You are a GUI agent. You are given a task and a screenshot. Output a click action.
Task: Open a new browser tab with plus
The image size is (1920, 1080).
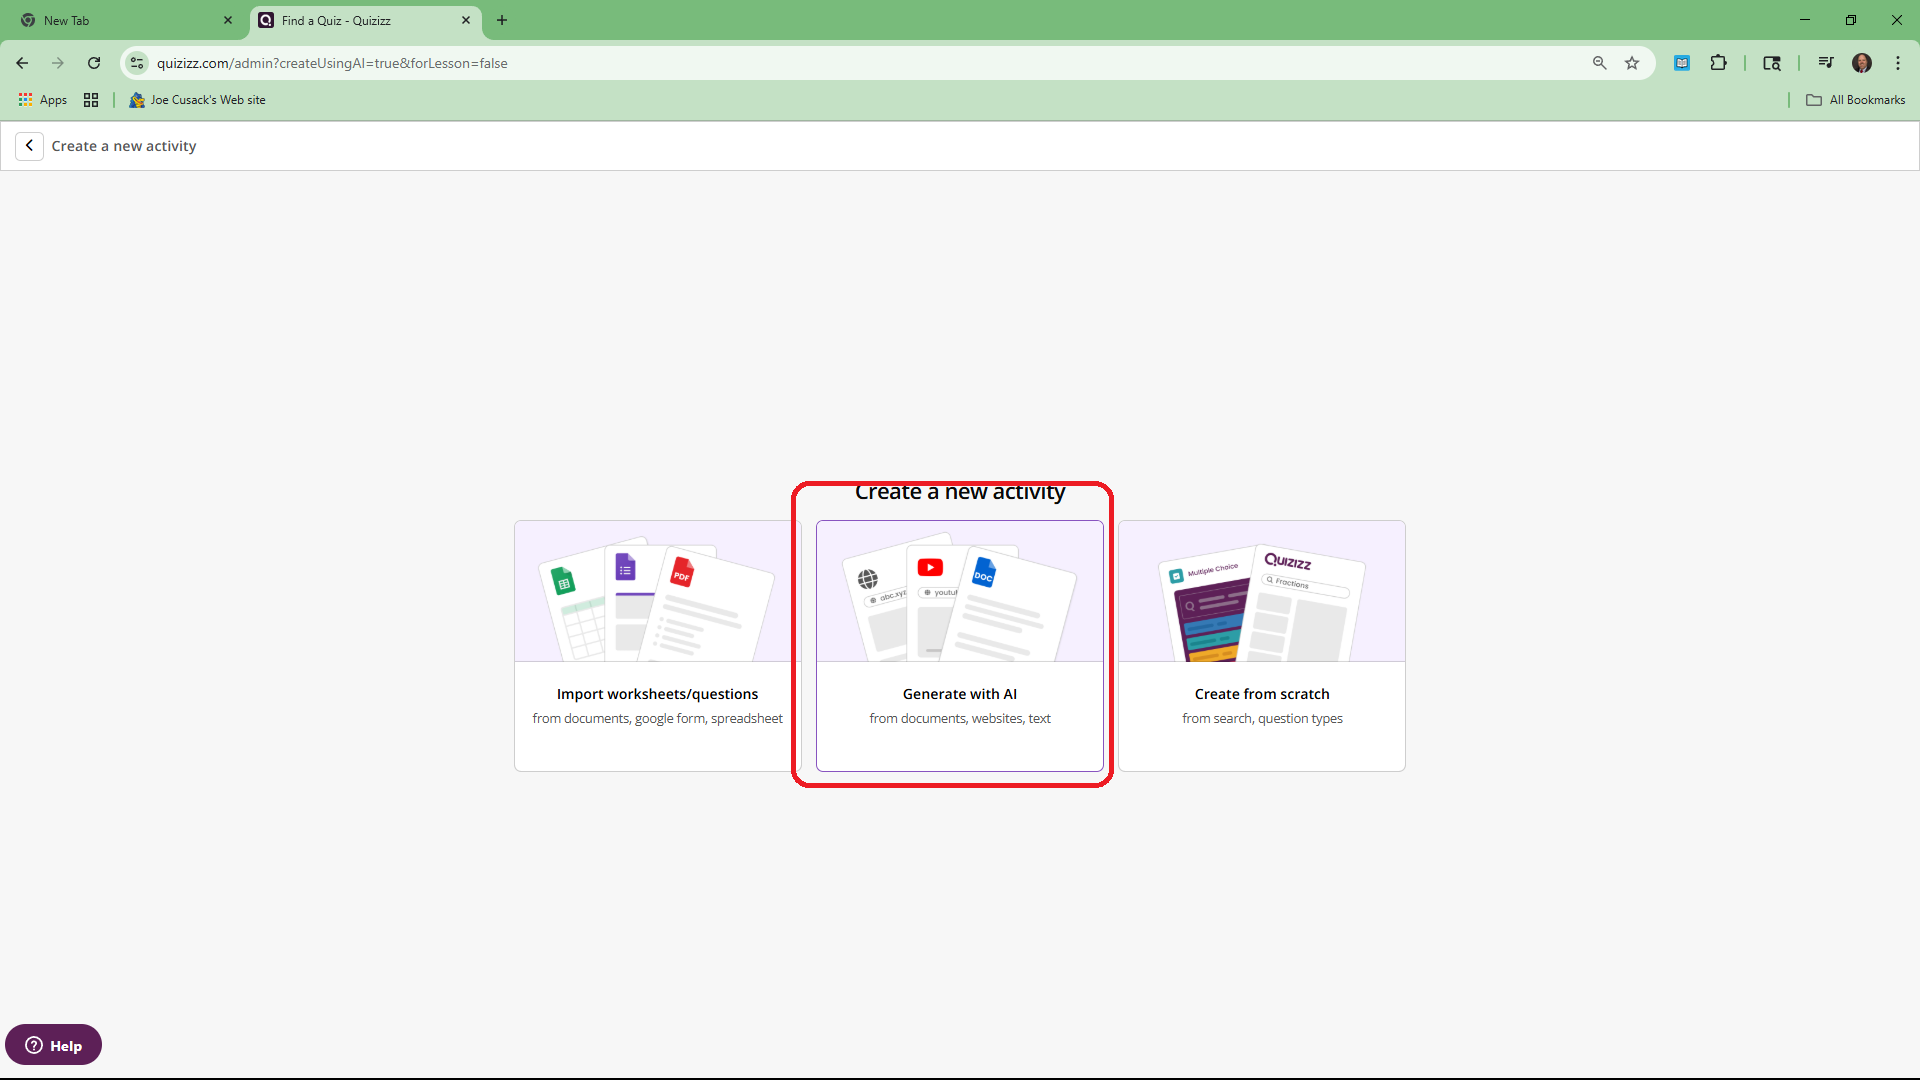click(502, 20)
